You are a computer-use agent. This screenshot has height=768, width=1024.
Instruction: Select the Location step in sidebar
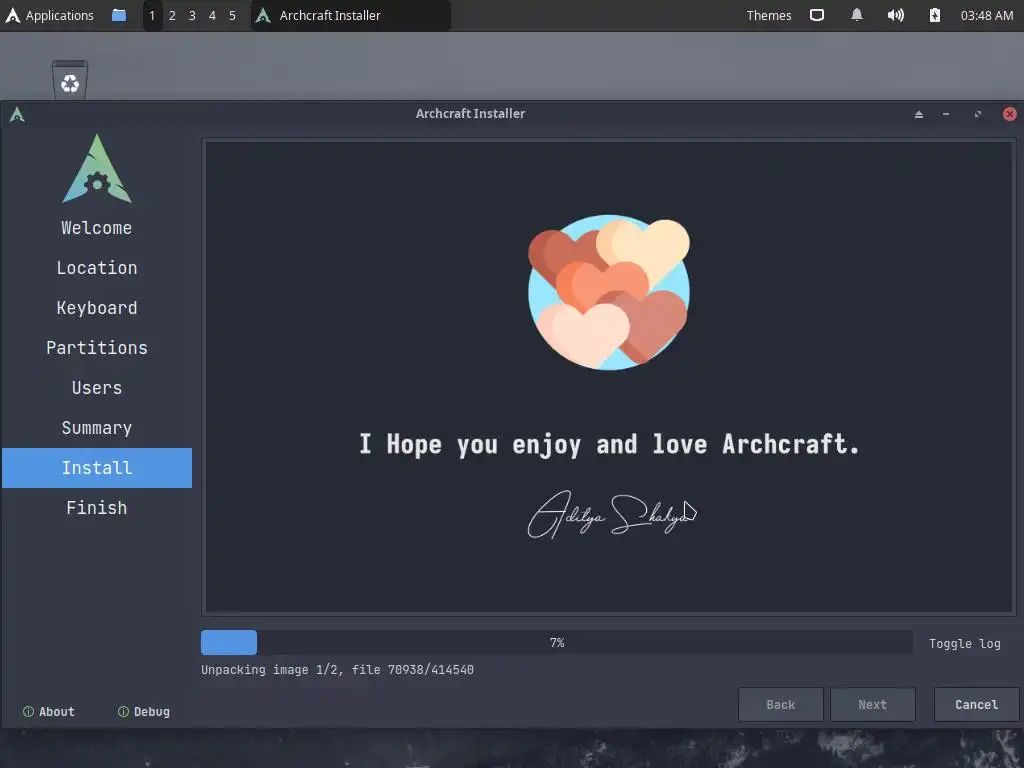pos(97,268)
